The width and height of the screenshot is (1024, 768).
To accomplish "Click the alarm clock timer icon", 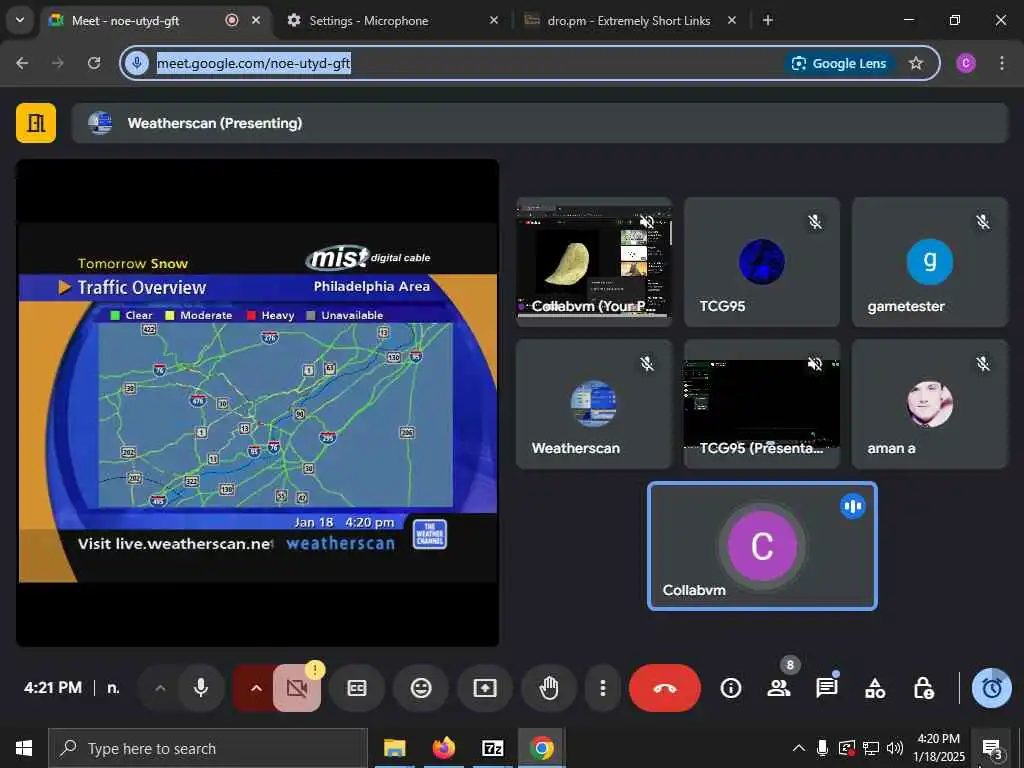I will (x=992, y=688).
